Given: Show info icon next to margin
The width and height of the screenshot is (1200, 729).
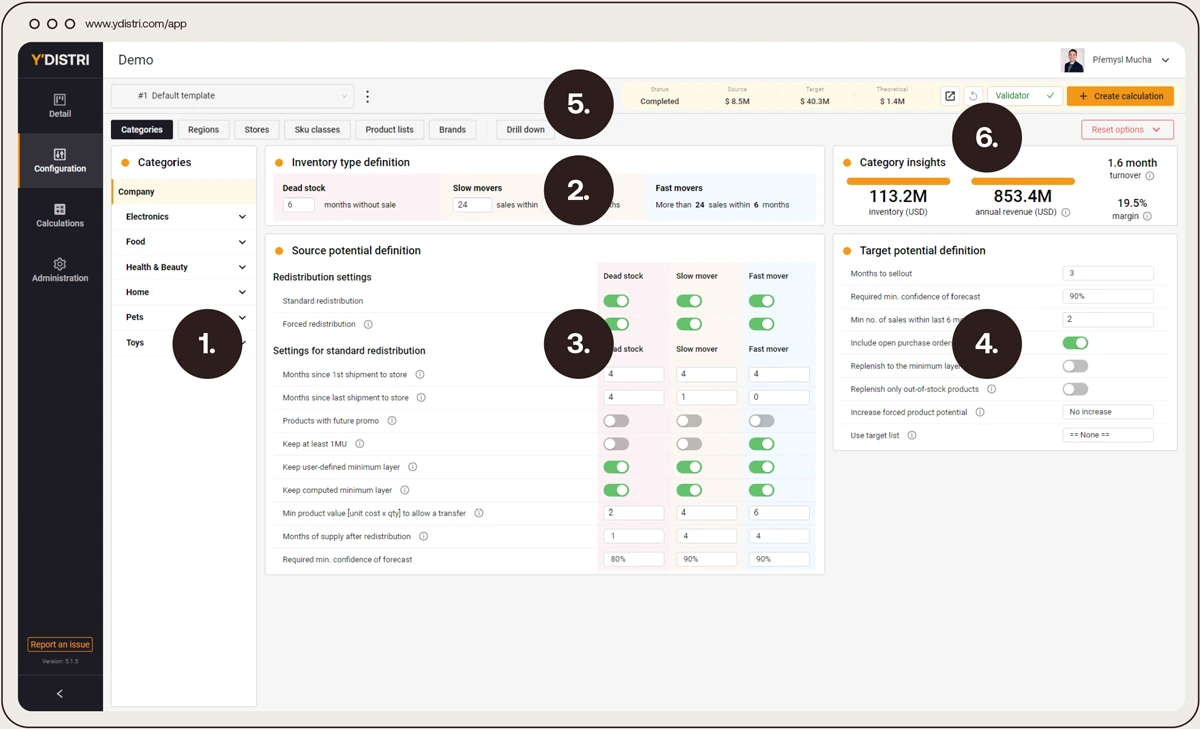Looking at the screenshot, I should click(1147, 216).
